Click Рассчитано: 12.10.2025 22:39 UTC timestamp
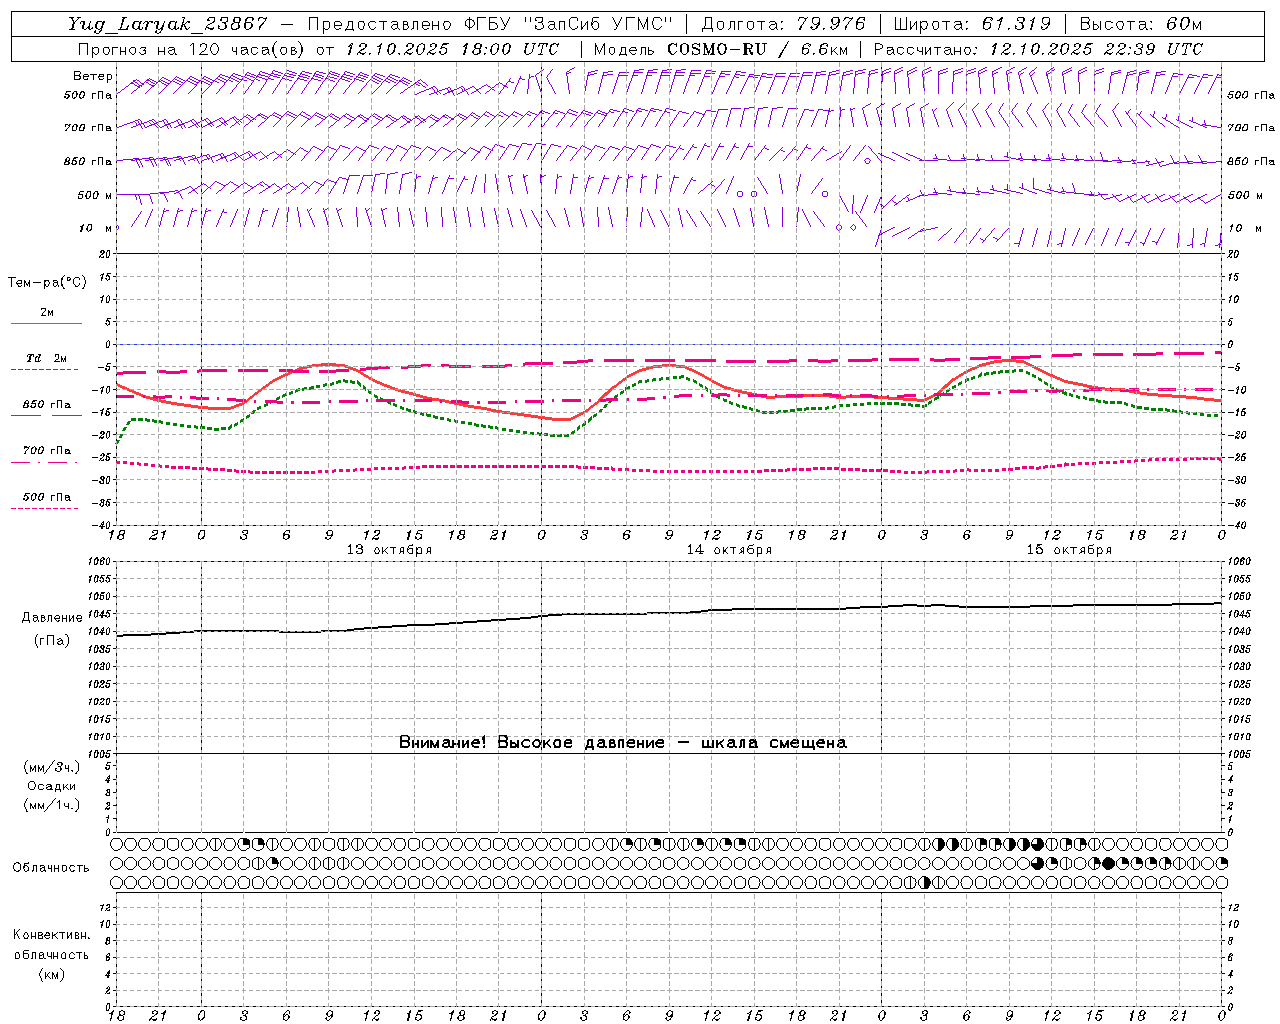The height and width of the screenshot is (1024, 1280). pyautogui.click(x=1038, y=49)
